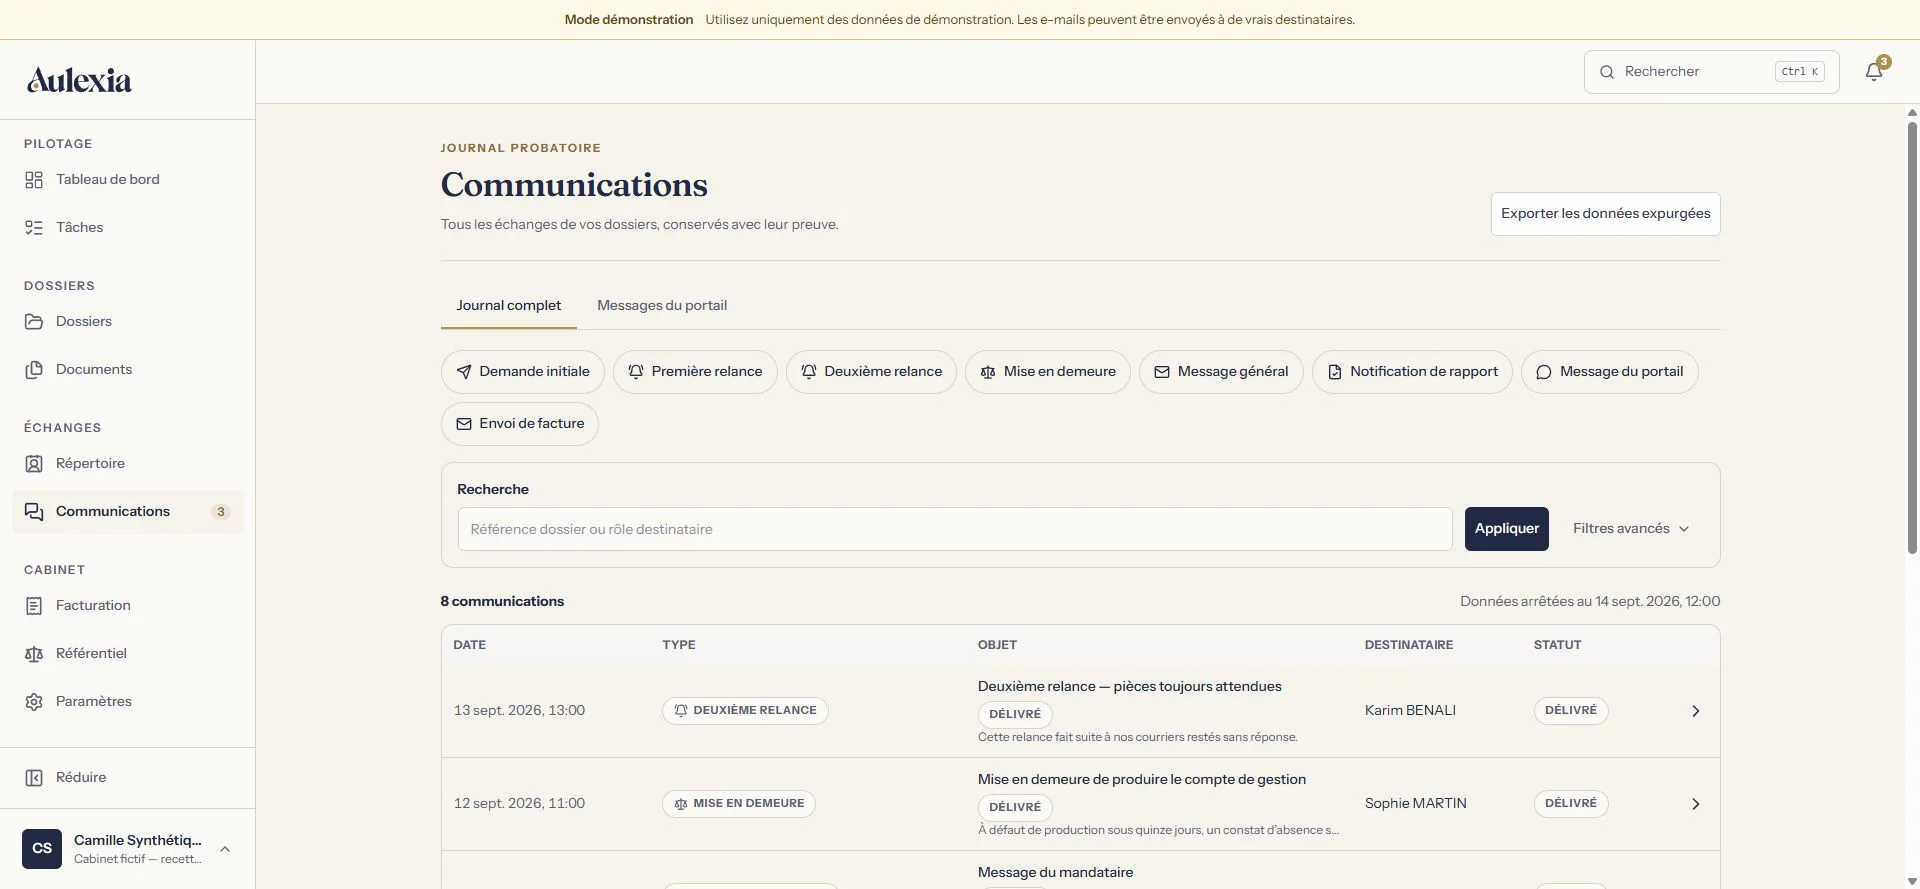The width and height of the screenshot is (1920, 889).
Task: Select the OBJET column header
Action: pos(997,645)
